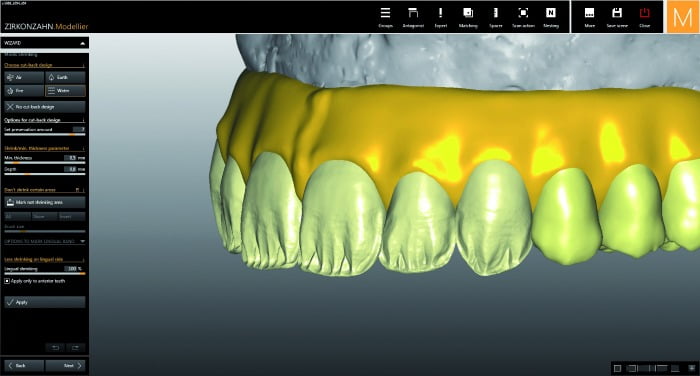Image resolution: width=700 pixels, height=376 pixels.
Task: Select the Earth cut-back design
Action: 65,77
